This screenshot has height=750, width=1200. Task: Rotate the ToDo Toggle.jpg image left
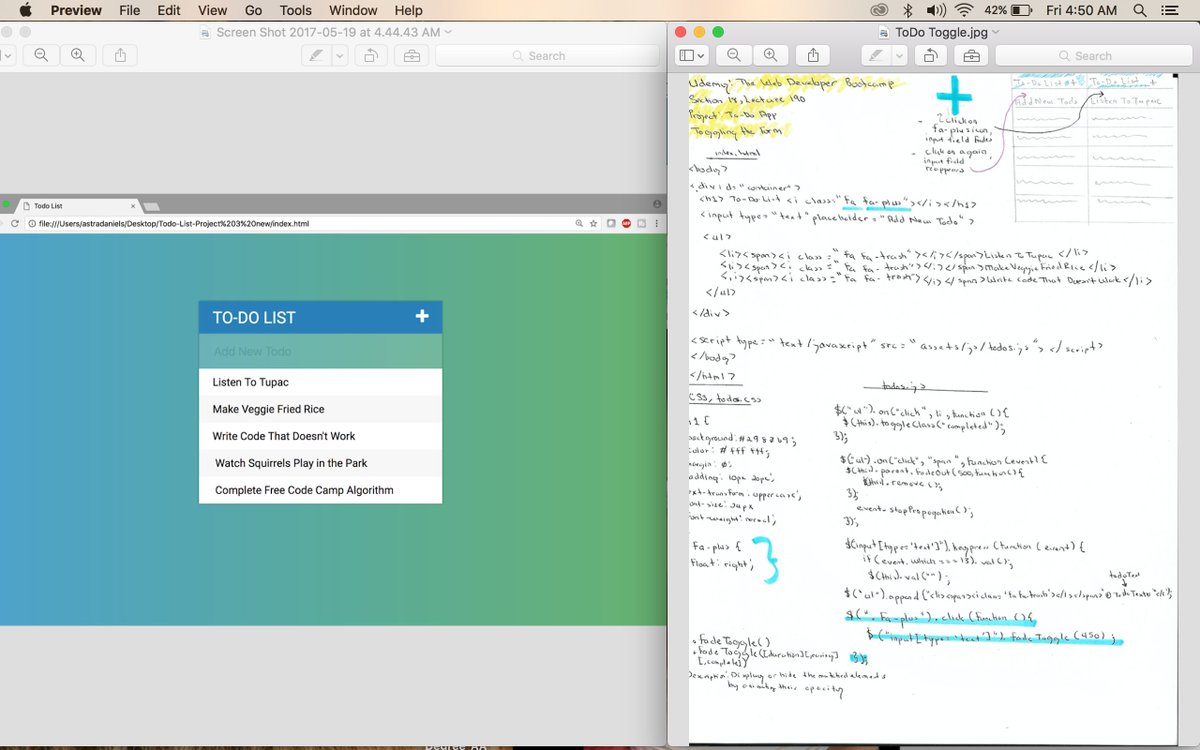pos(929,55)
